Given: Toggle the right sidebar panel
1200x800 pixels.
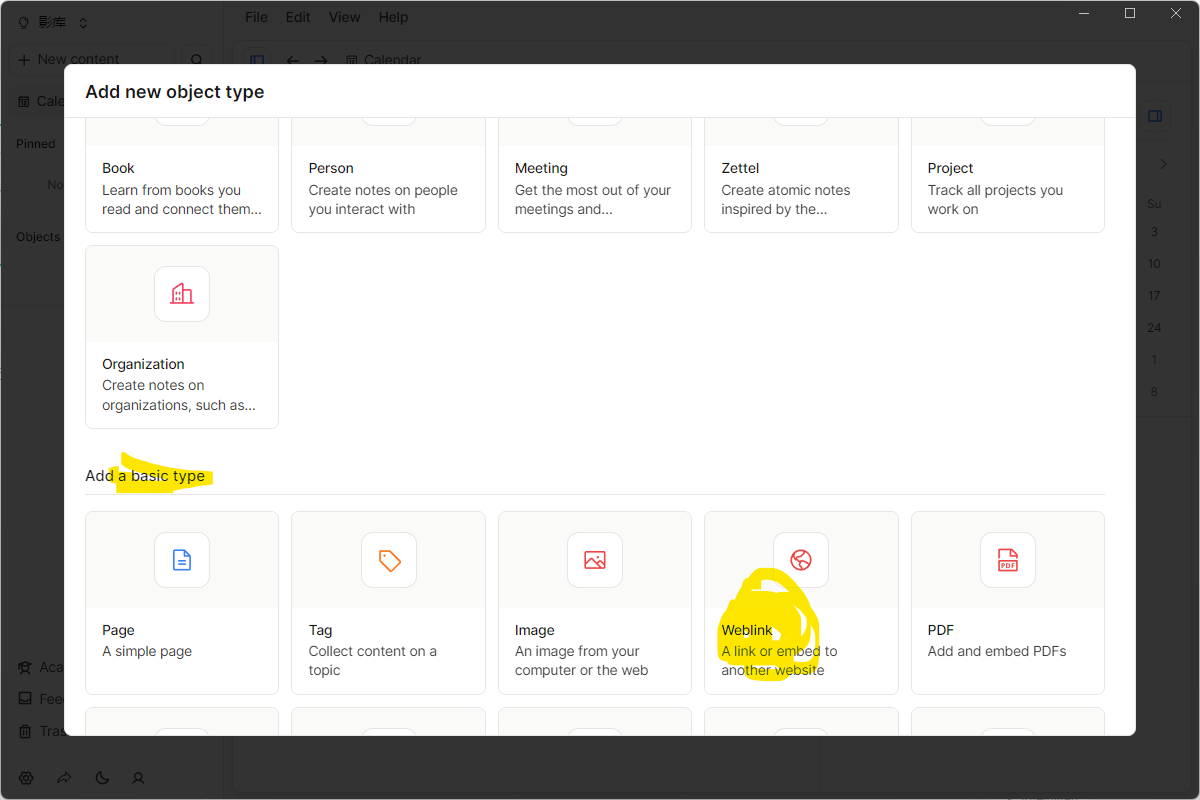Looking at the screenshot, I should tap(1155, 117).
